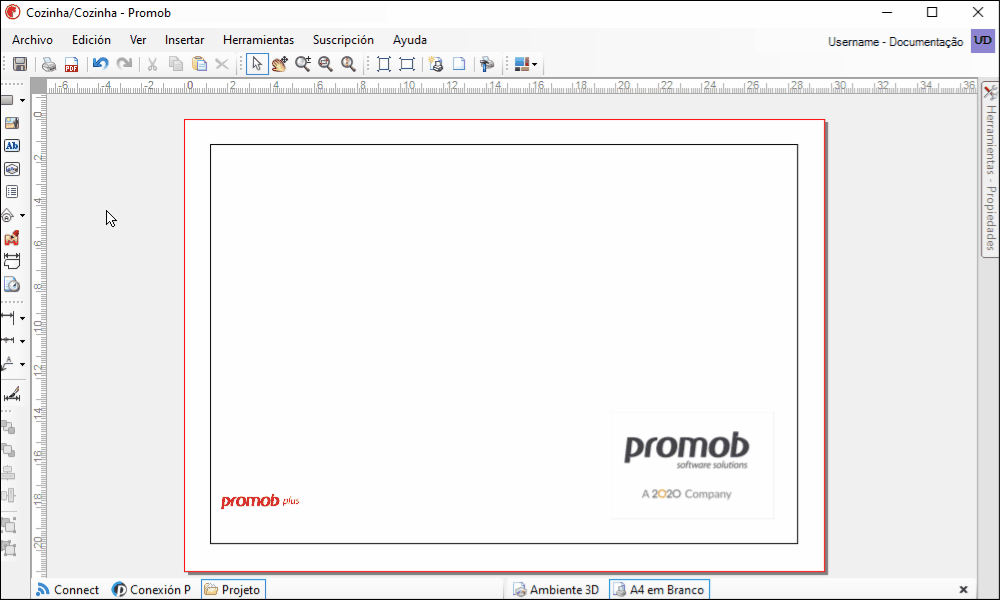Select the Ab text tool

coord(11,146)
